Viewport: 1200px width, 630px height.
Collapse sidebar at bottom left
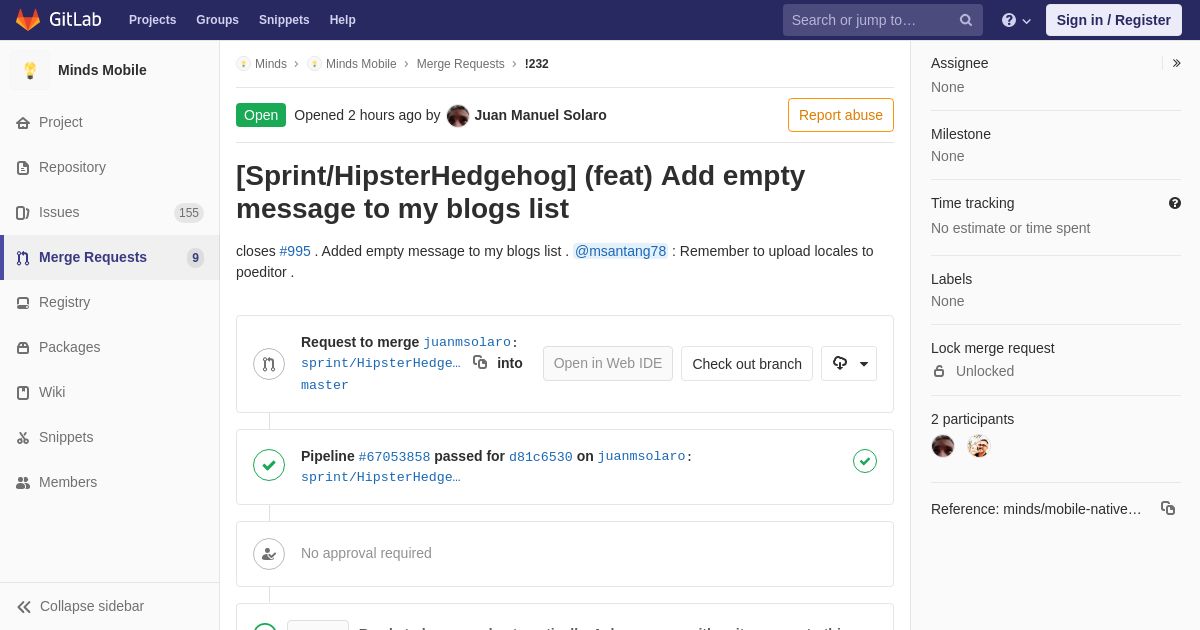pyautogui.click(x=80, y=606)
